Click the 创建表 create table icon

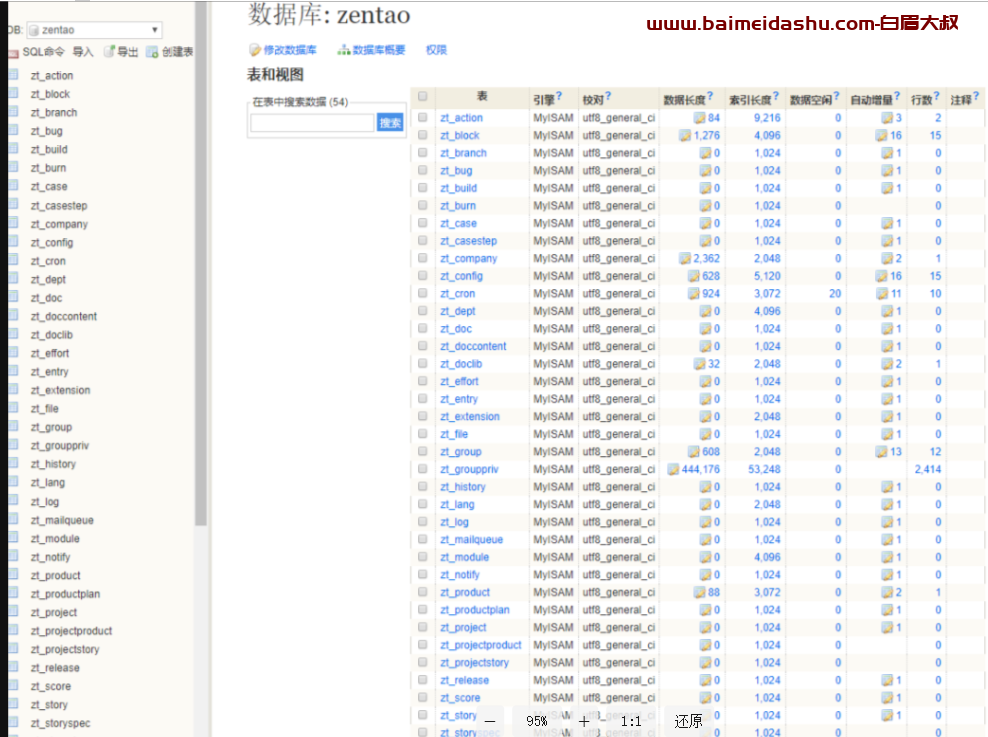152,52
